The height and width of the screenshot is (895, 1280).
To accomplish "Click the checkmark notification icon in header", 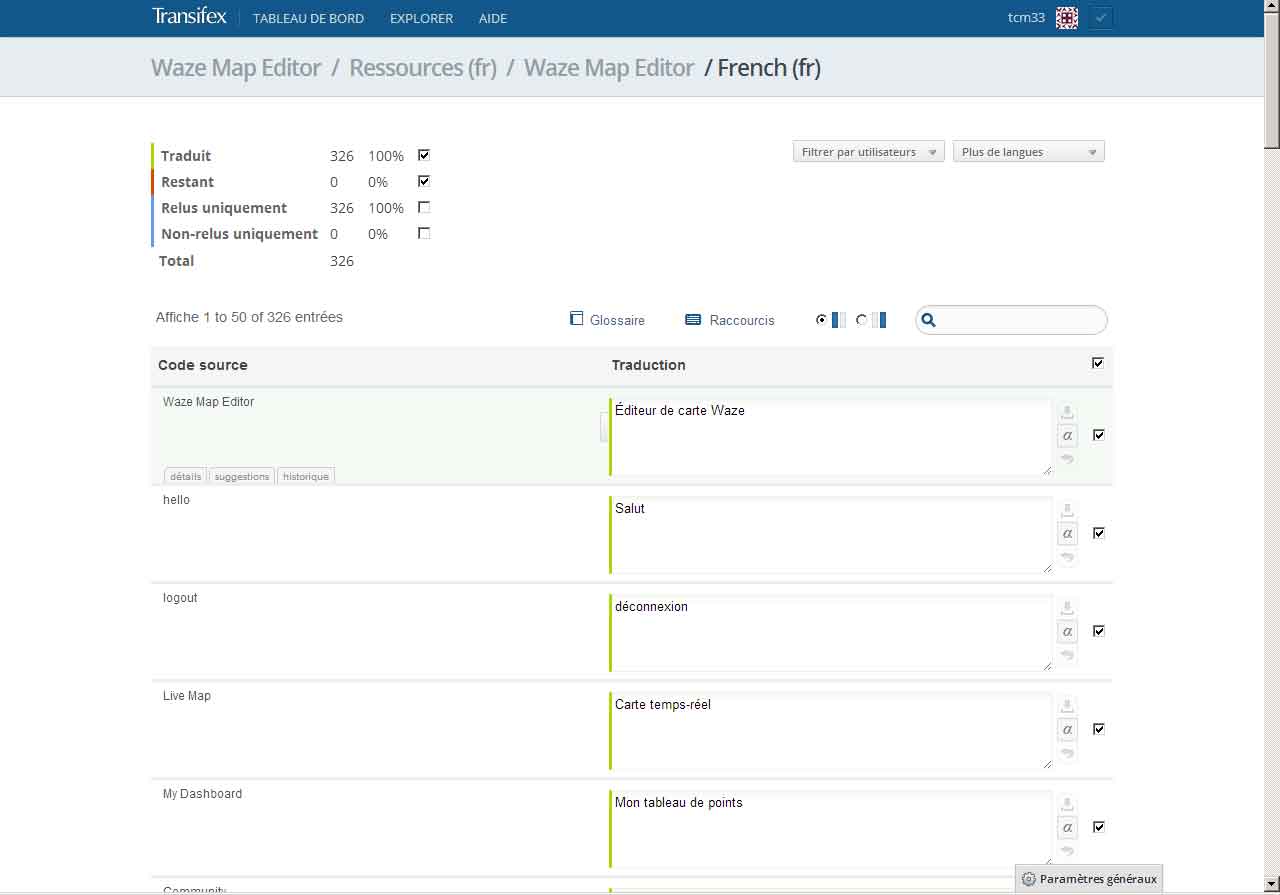I will [1100, 18].
